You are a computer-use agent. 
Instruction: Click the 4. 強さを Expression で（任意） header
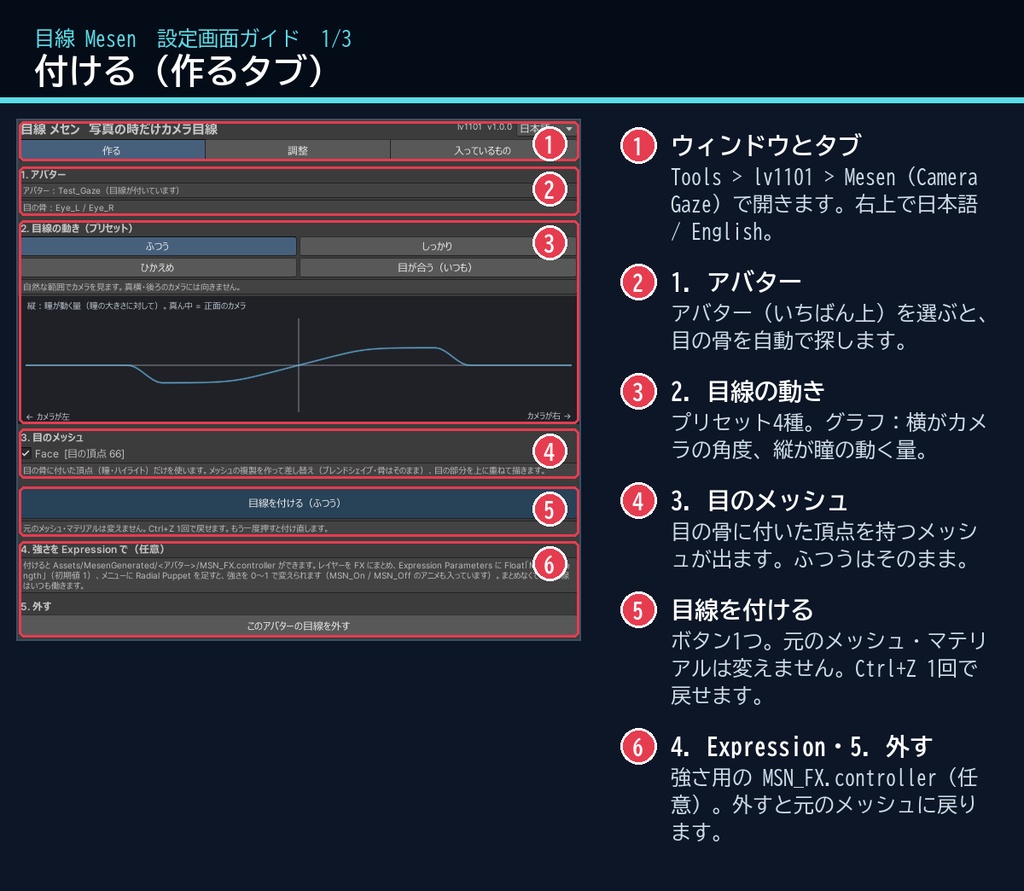click(x=92, y=549)
